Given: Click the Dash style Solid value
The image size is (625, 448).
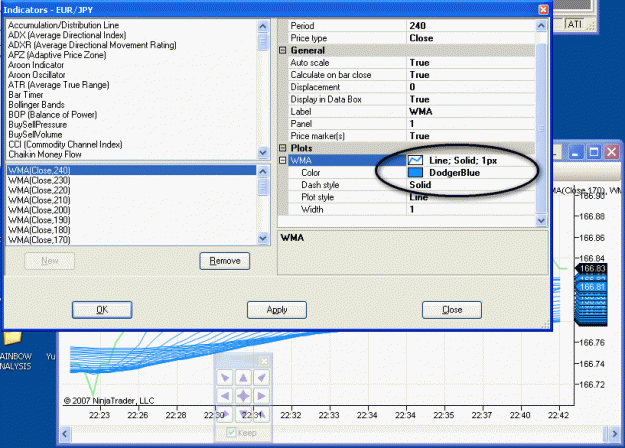Looking at the screenshot, I should click(471, 185).
